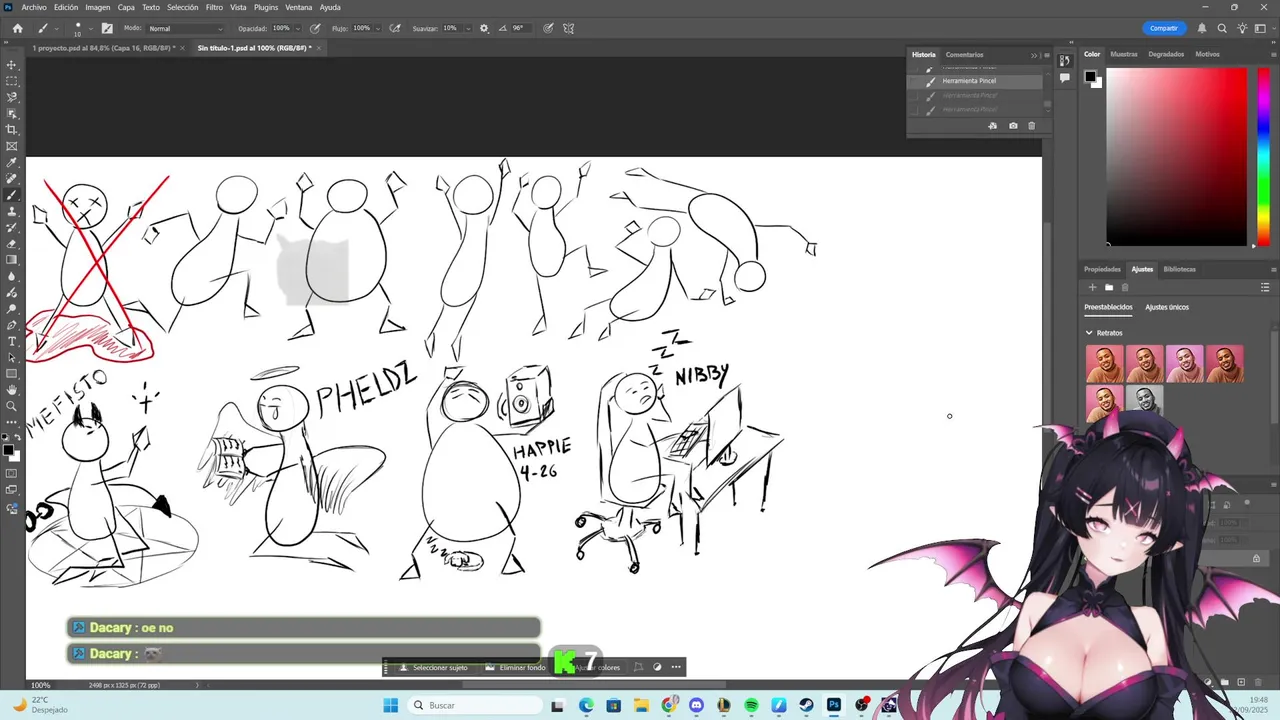Open Google Chrome from the taskbar
Viewport: 1280px width, 720px height.
[x=668, y=705]
